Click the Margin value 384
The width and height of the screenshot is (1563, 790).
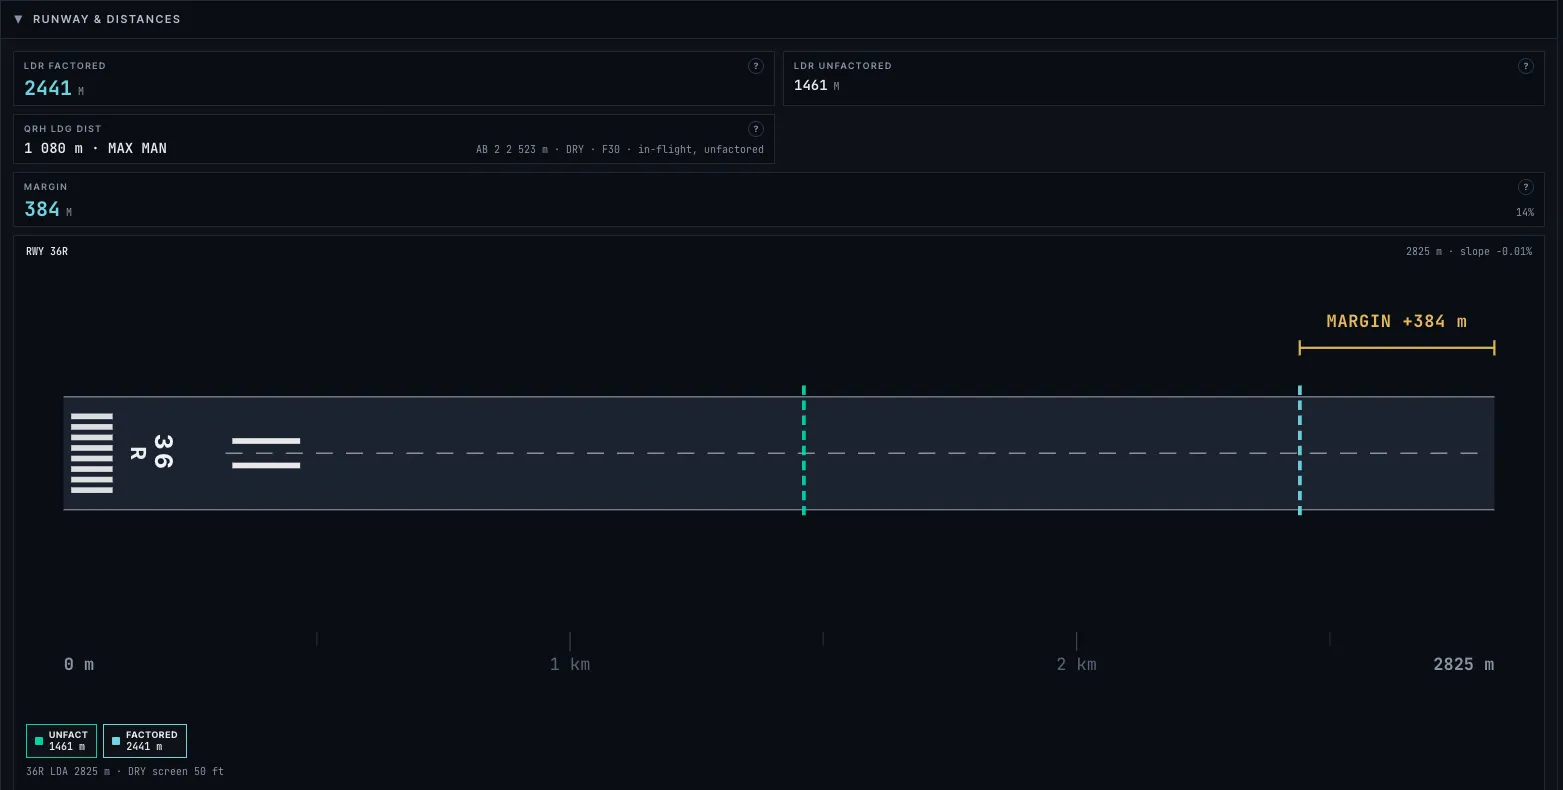[42, 209]
